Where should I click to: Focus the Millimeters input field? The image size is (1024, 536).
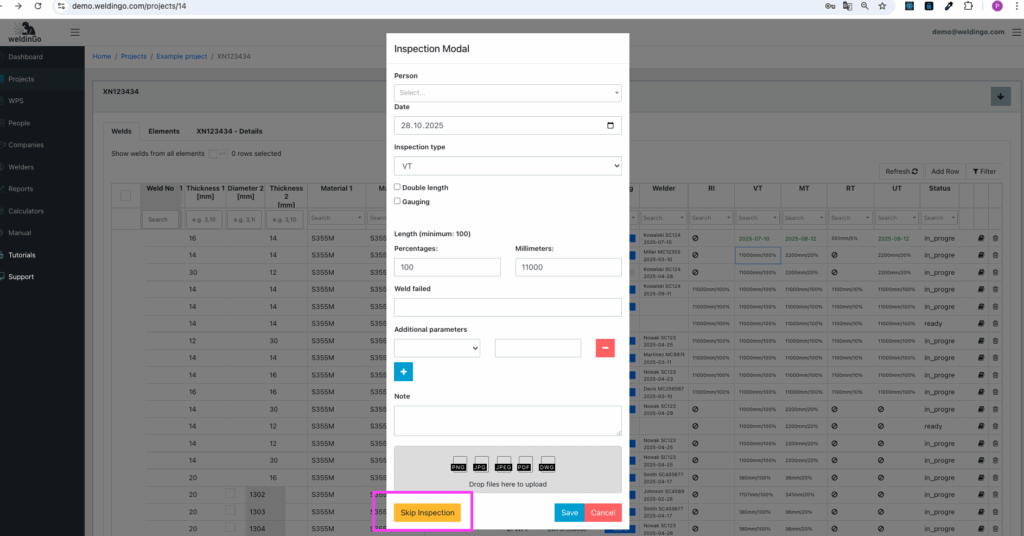click(568, 267)
